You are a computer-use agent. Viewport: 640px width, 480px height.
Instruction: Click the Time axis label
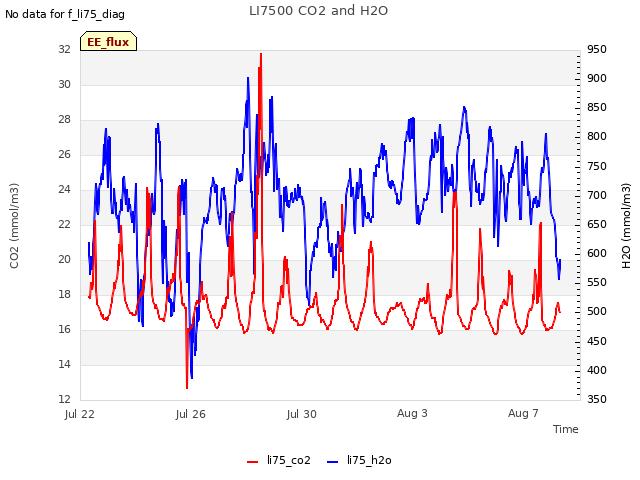click(x=566, y=429)
